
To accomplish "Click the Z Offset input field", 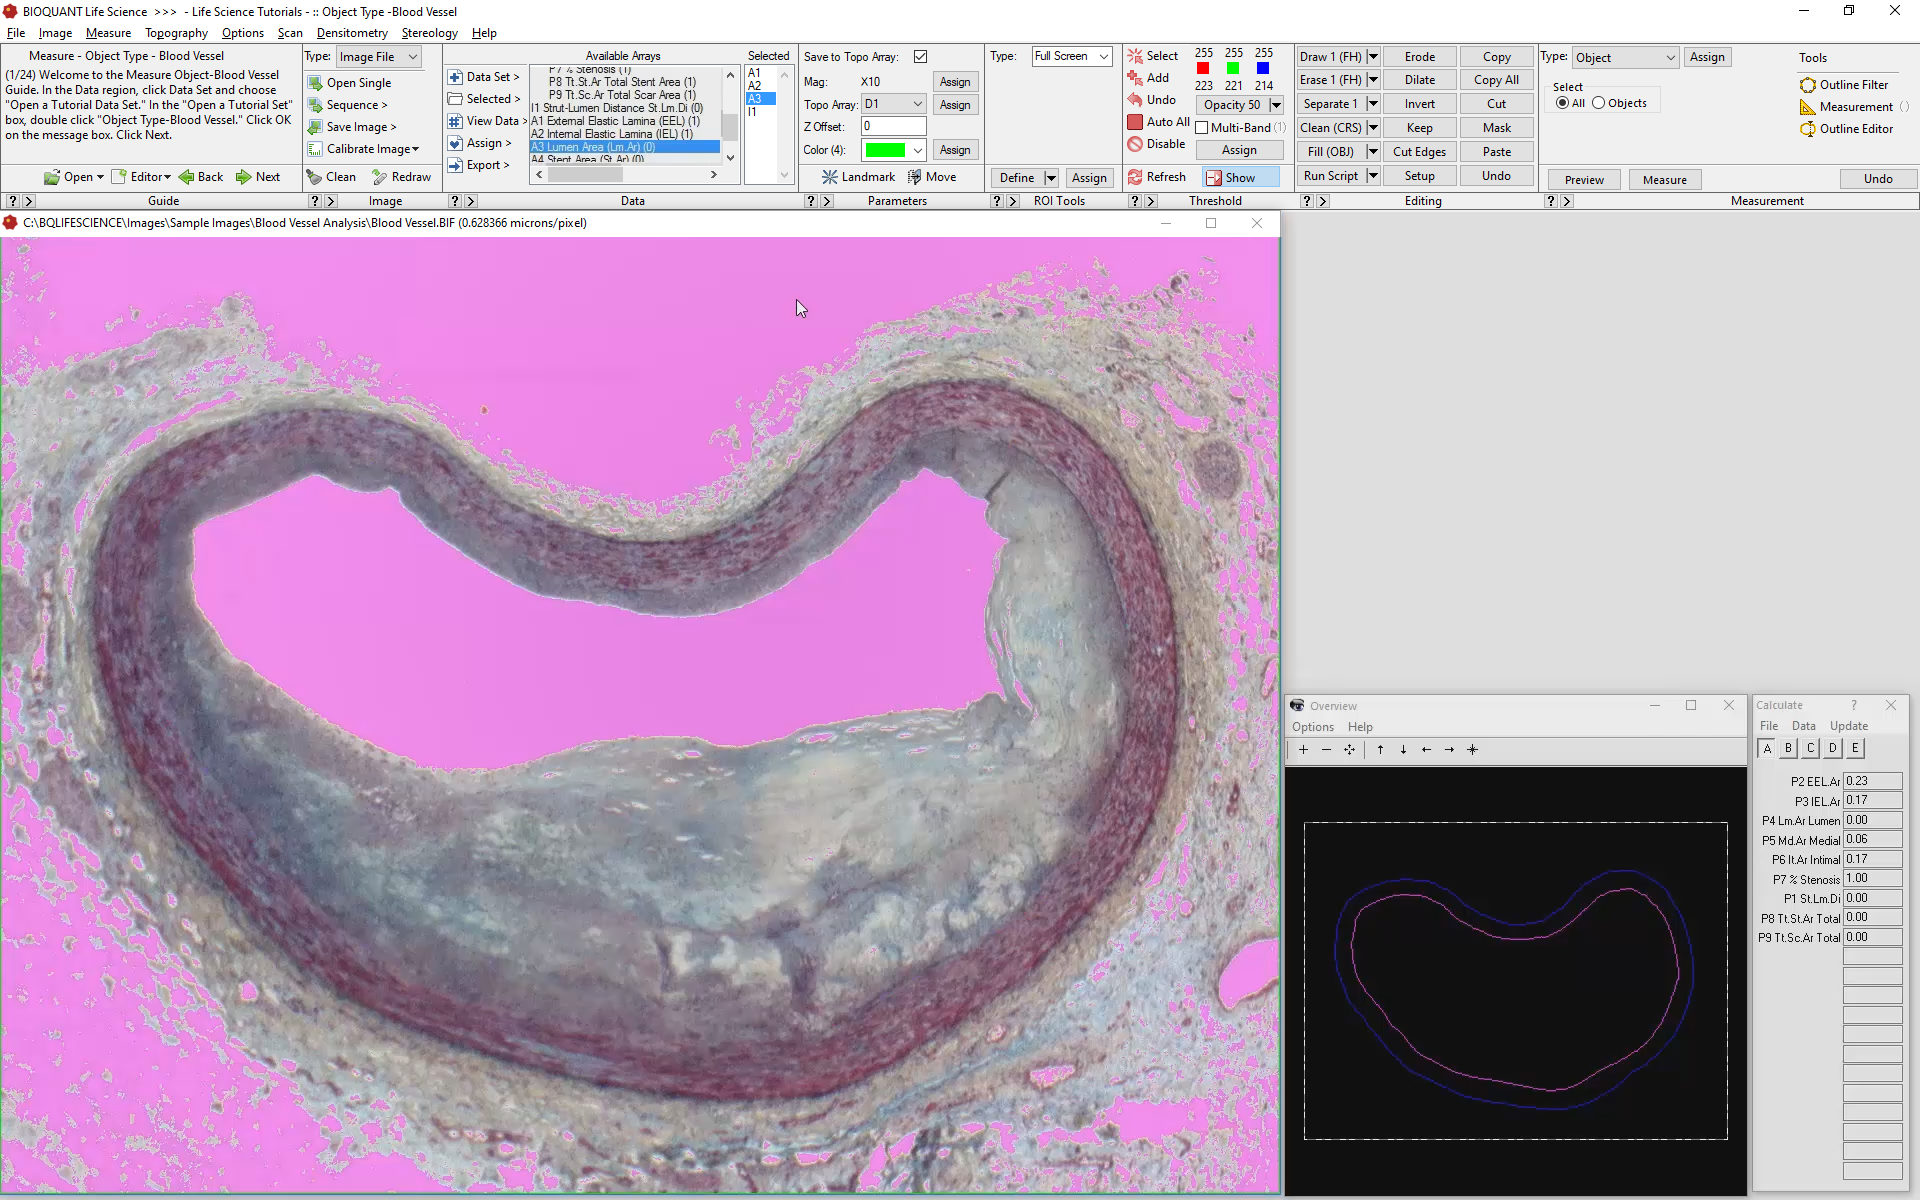I will tap(894, 127).
